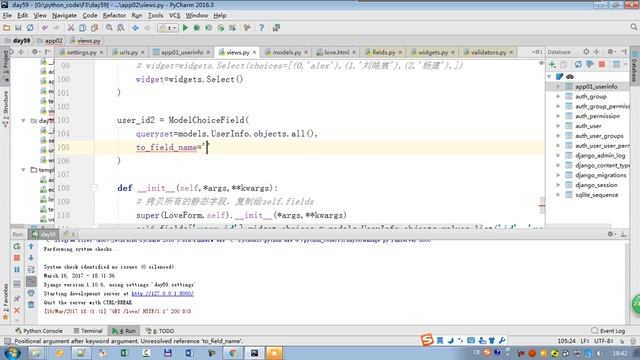Image resolution: width=640 pixels, height=360 pixels.
Task: Switch to the urls.py tab
Action: point(129,52)
